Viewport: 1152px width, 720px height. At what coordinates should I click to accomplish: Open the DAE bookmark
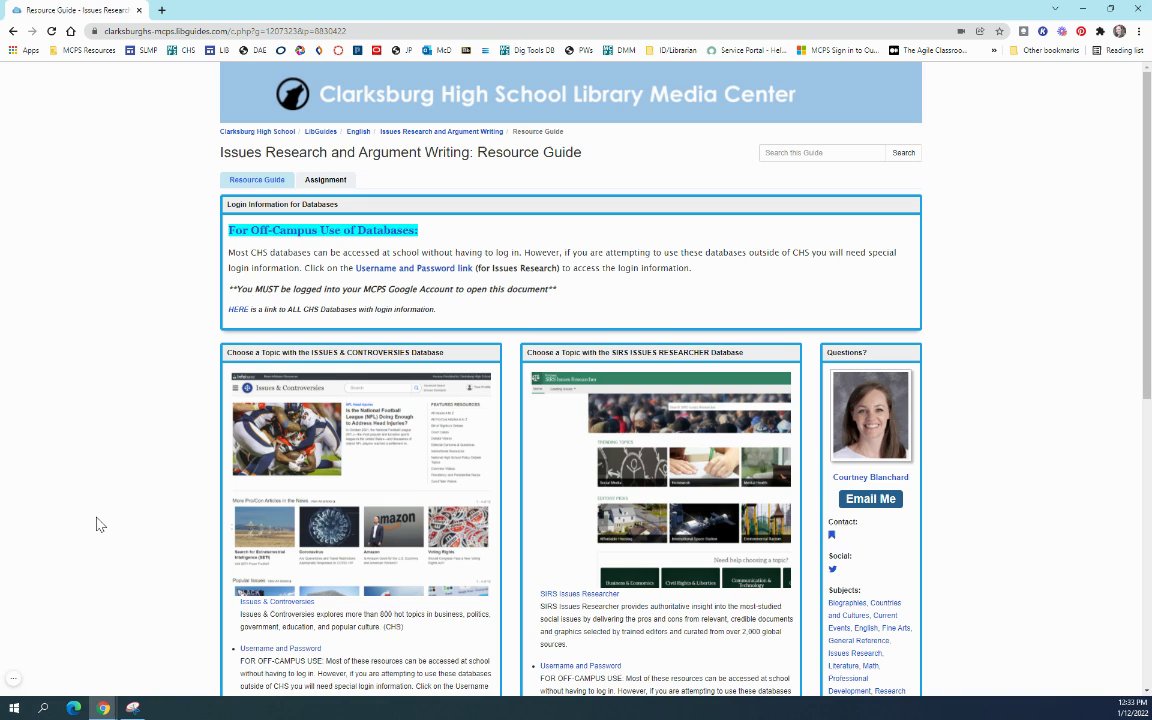coord(253,51)
